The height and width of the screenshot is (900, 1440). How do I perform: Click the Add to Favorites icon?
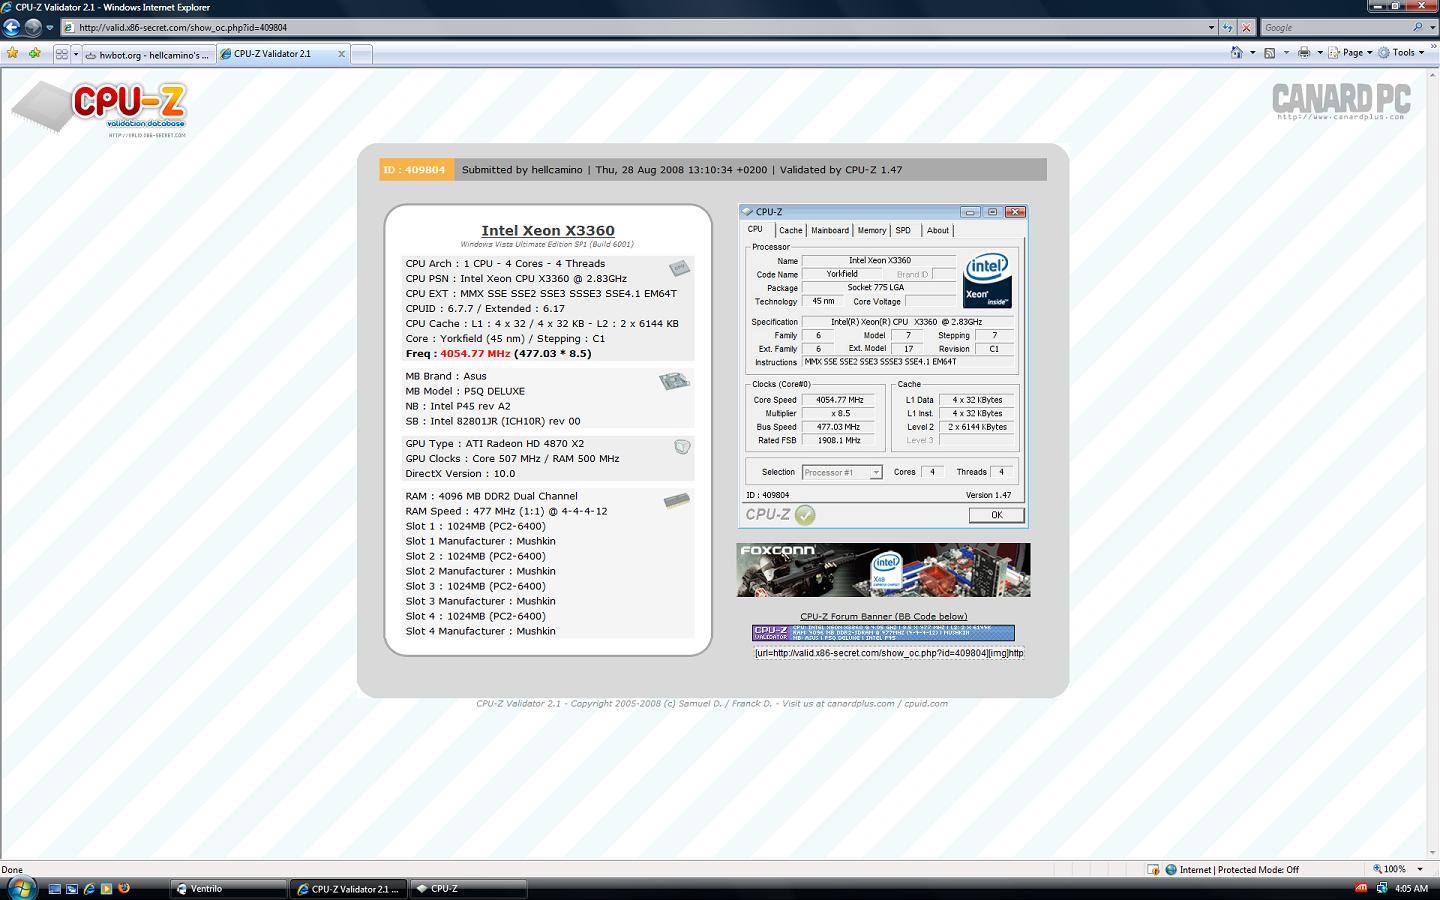(35, 53)
